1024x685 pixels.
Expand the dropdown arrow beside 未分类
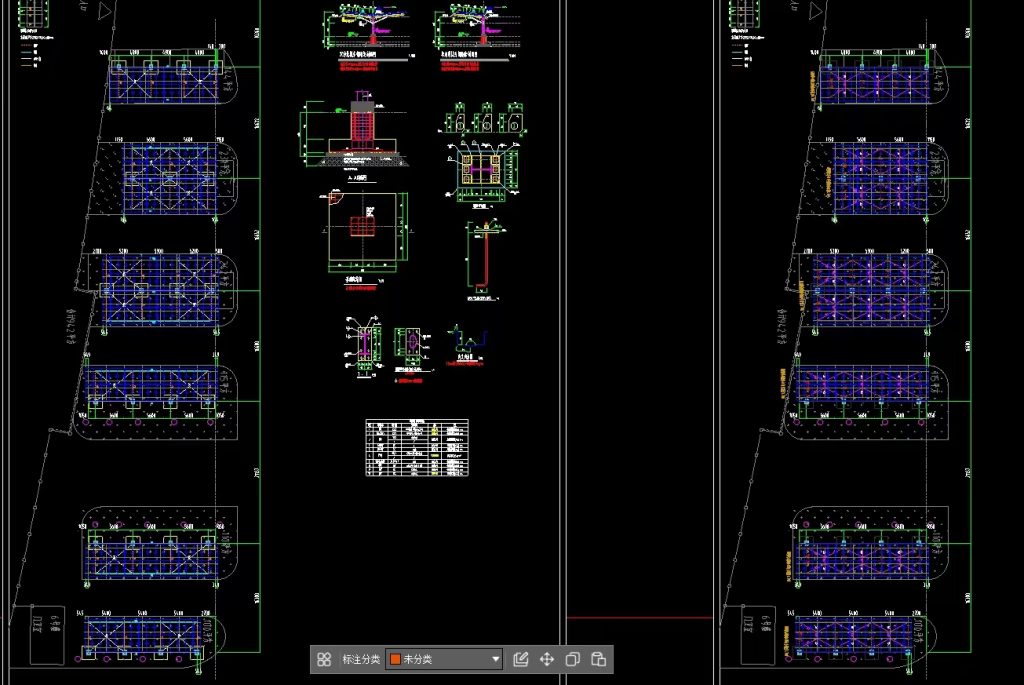click(x=495, y=659)
